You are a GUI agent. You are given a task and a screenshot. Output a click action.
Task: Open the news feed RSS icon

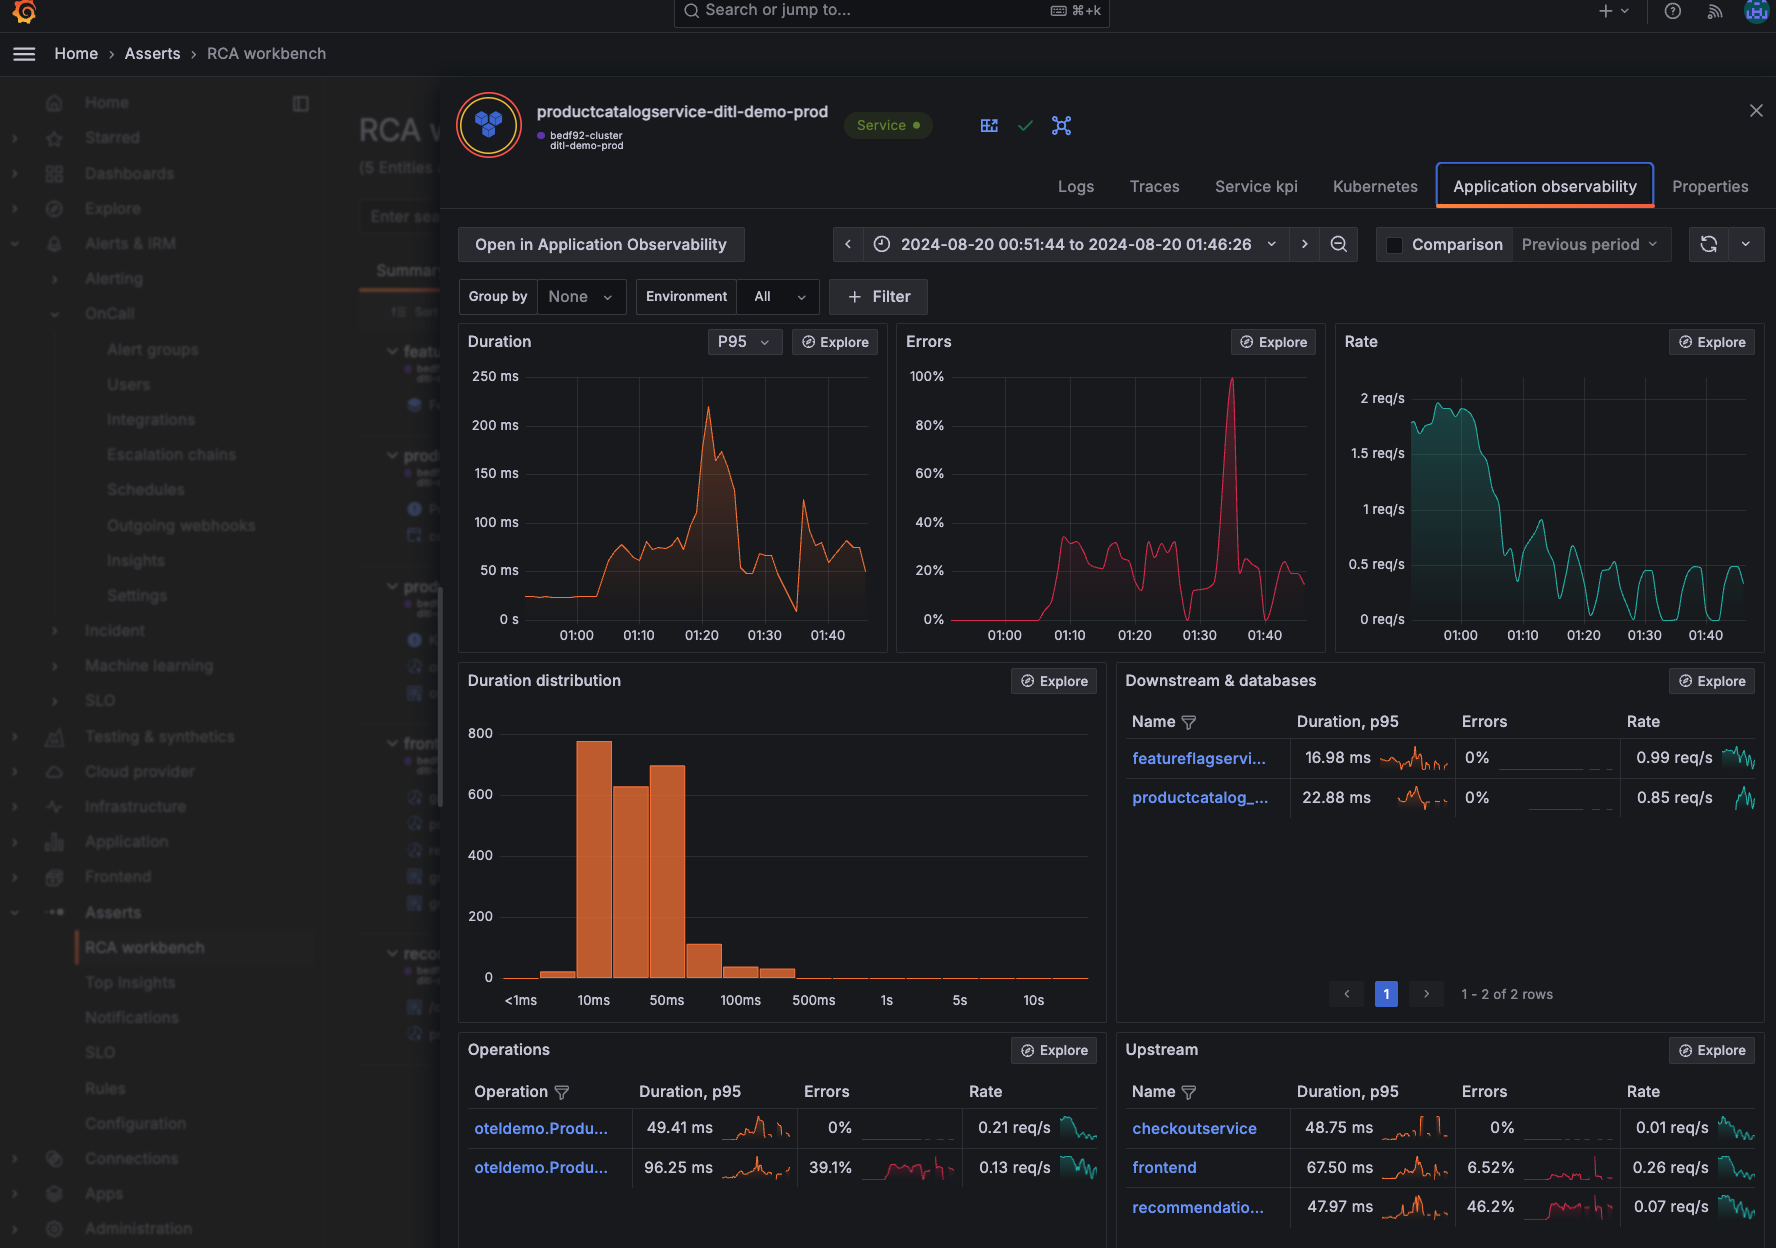coord(1714,11)
